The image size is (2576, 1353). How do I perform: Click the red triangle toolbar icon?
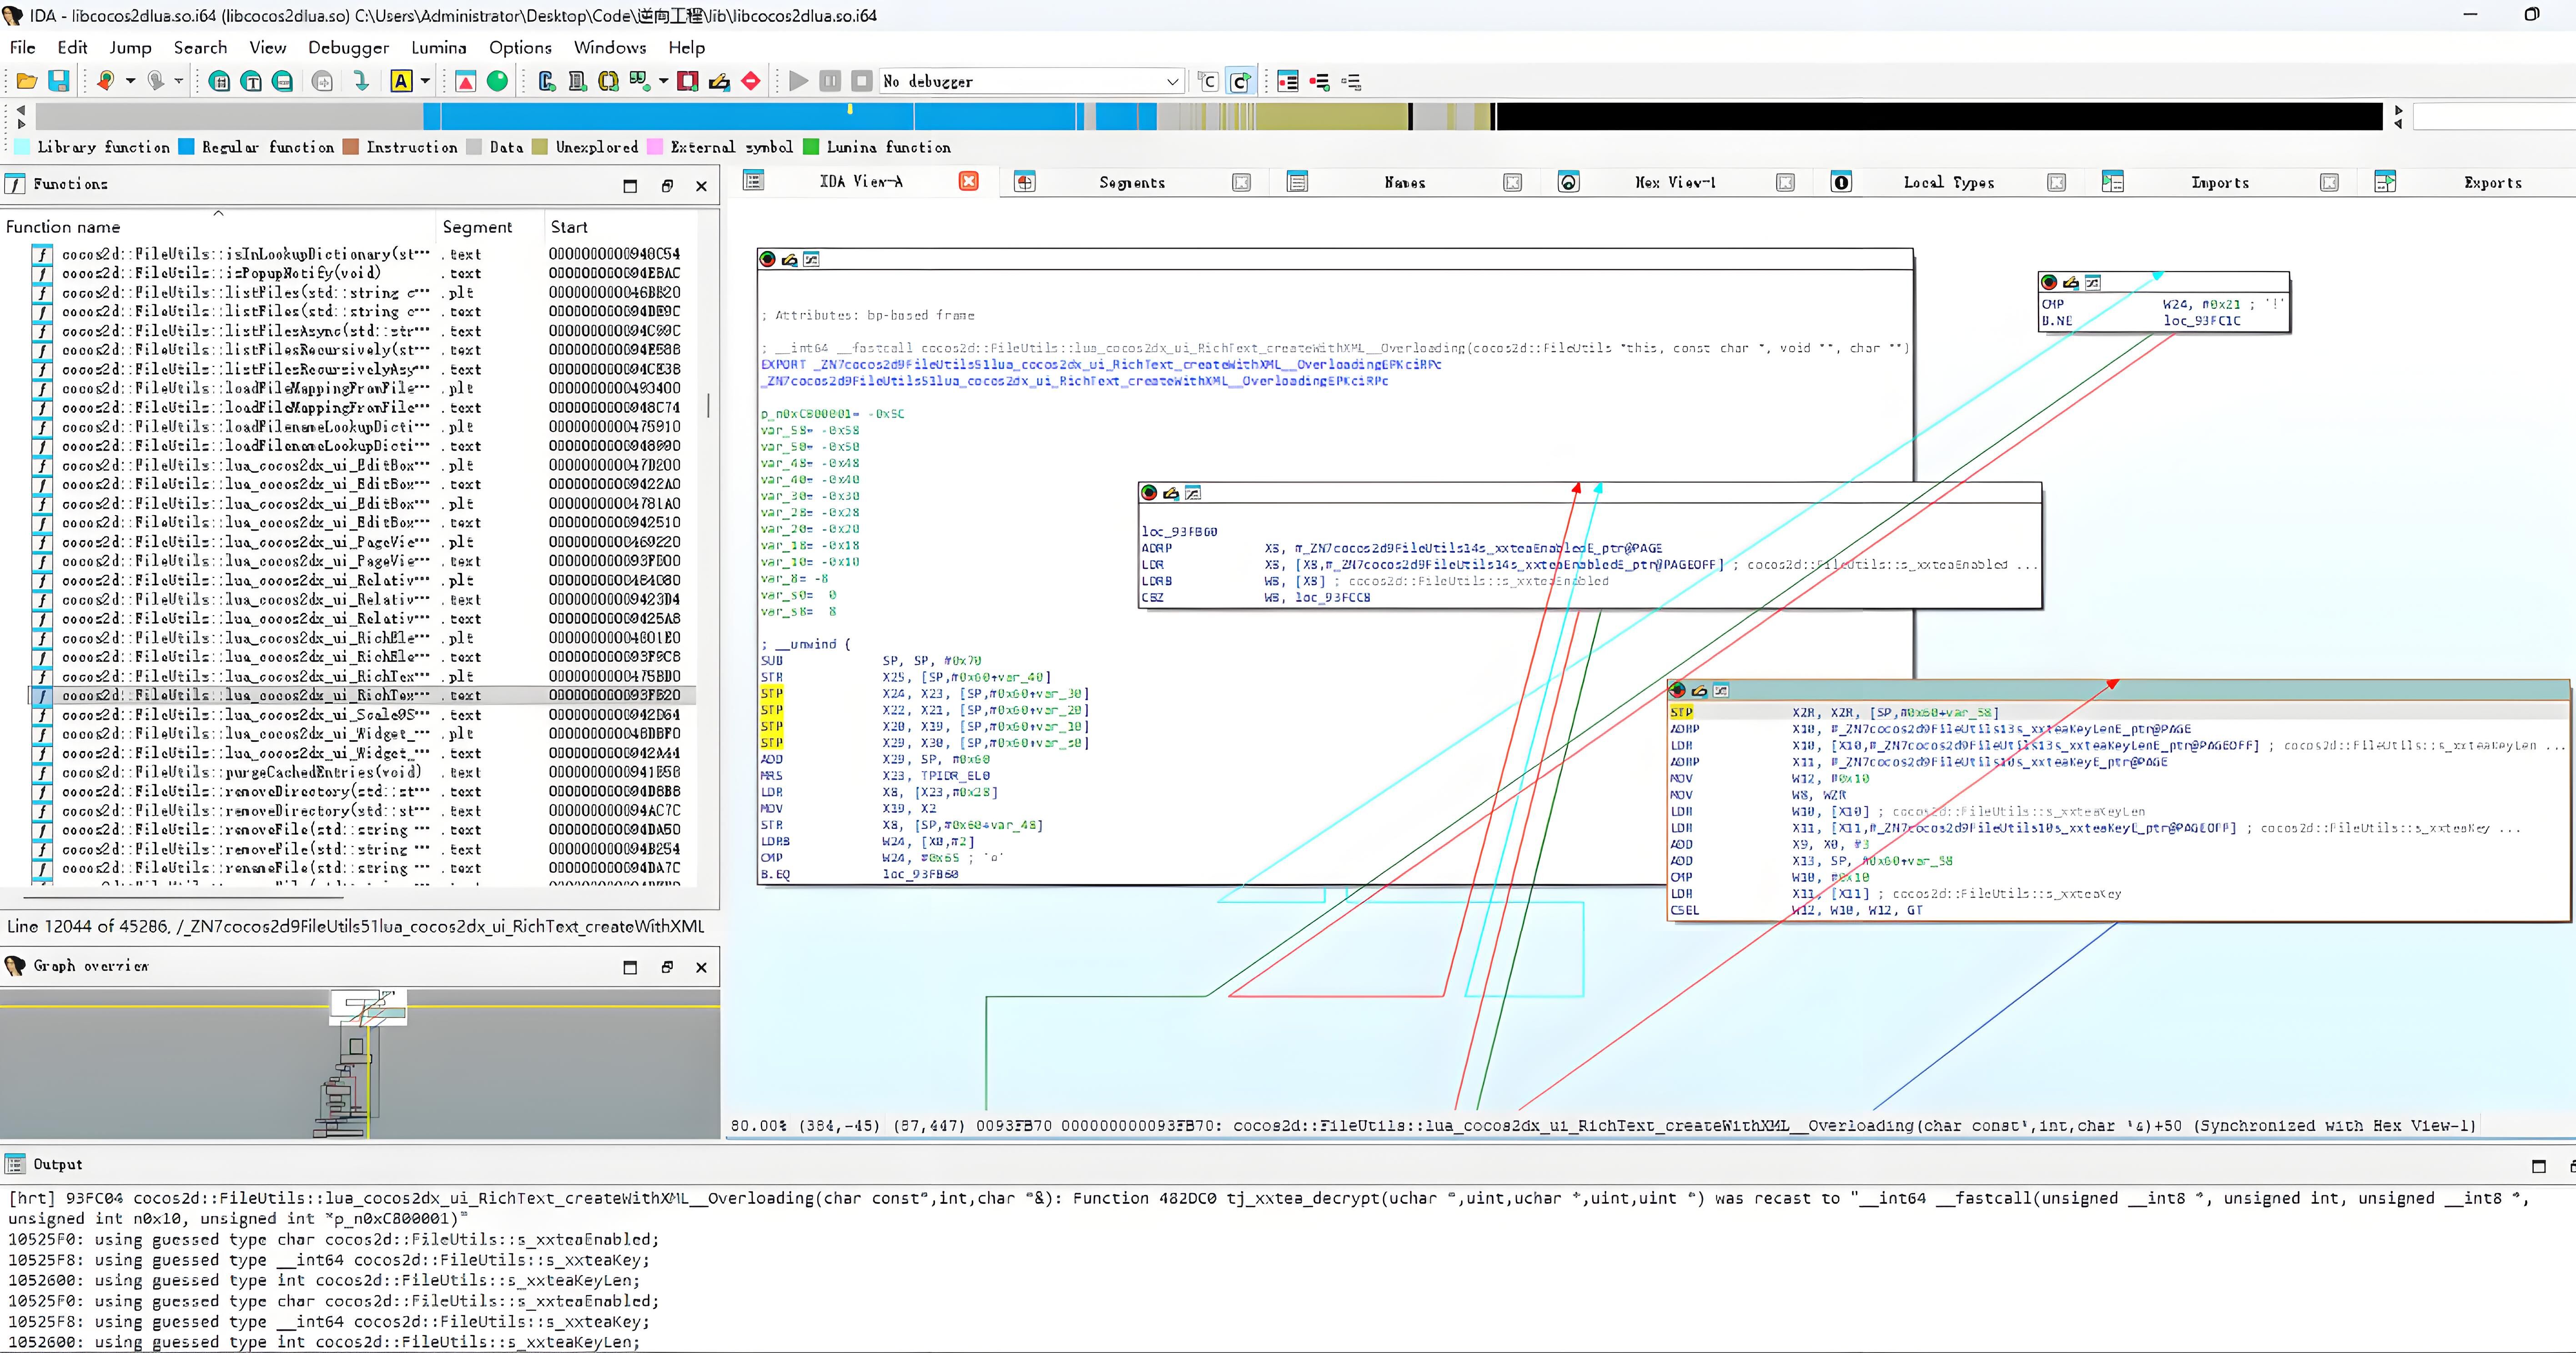pos(466,81)
